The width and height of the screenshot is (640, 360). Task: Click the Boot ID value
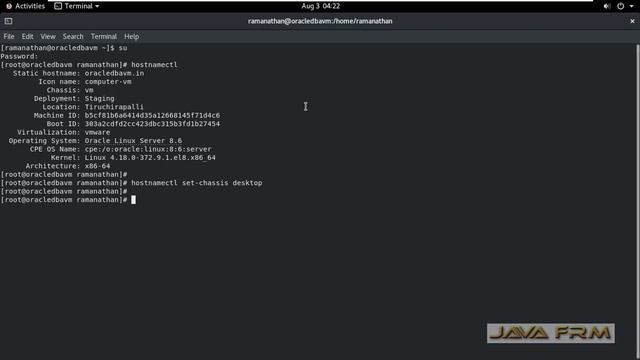click(x=152, y=124)
